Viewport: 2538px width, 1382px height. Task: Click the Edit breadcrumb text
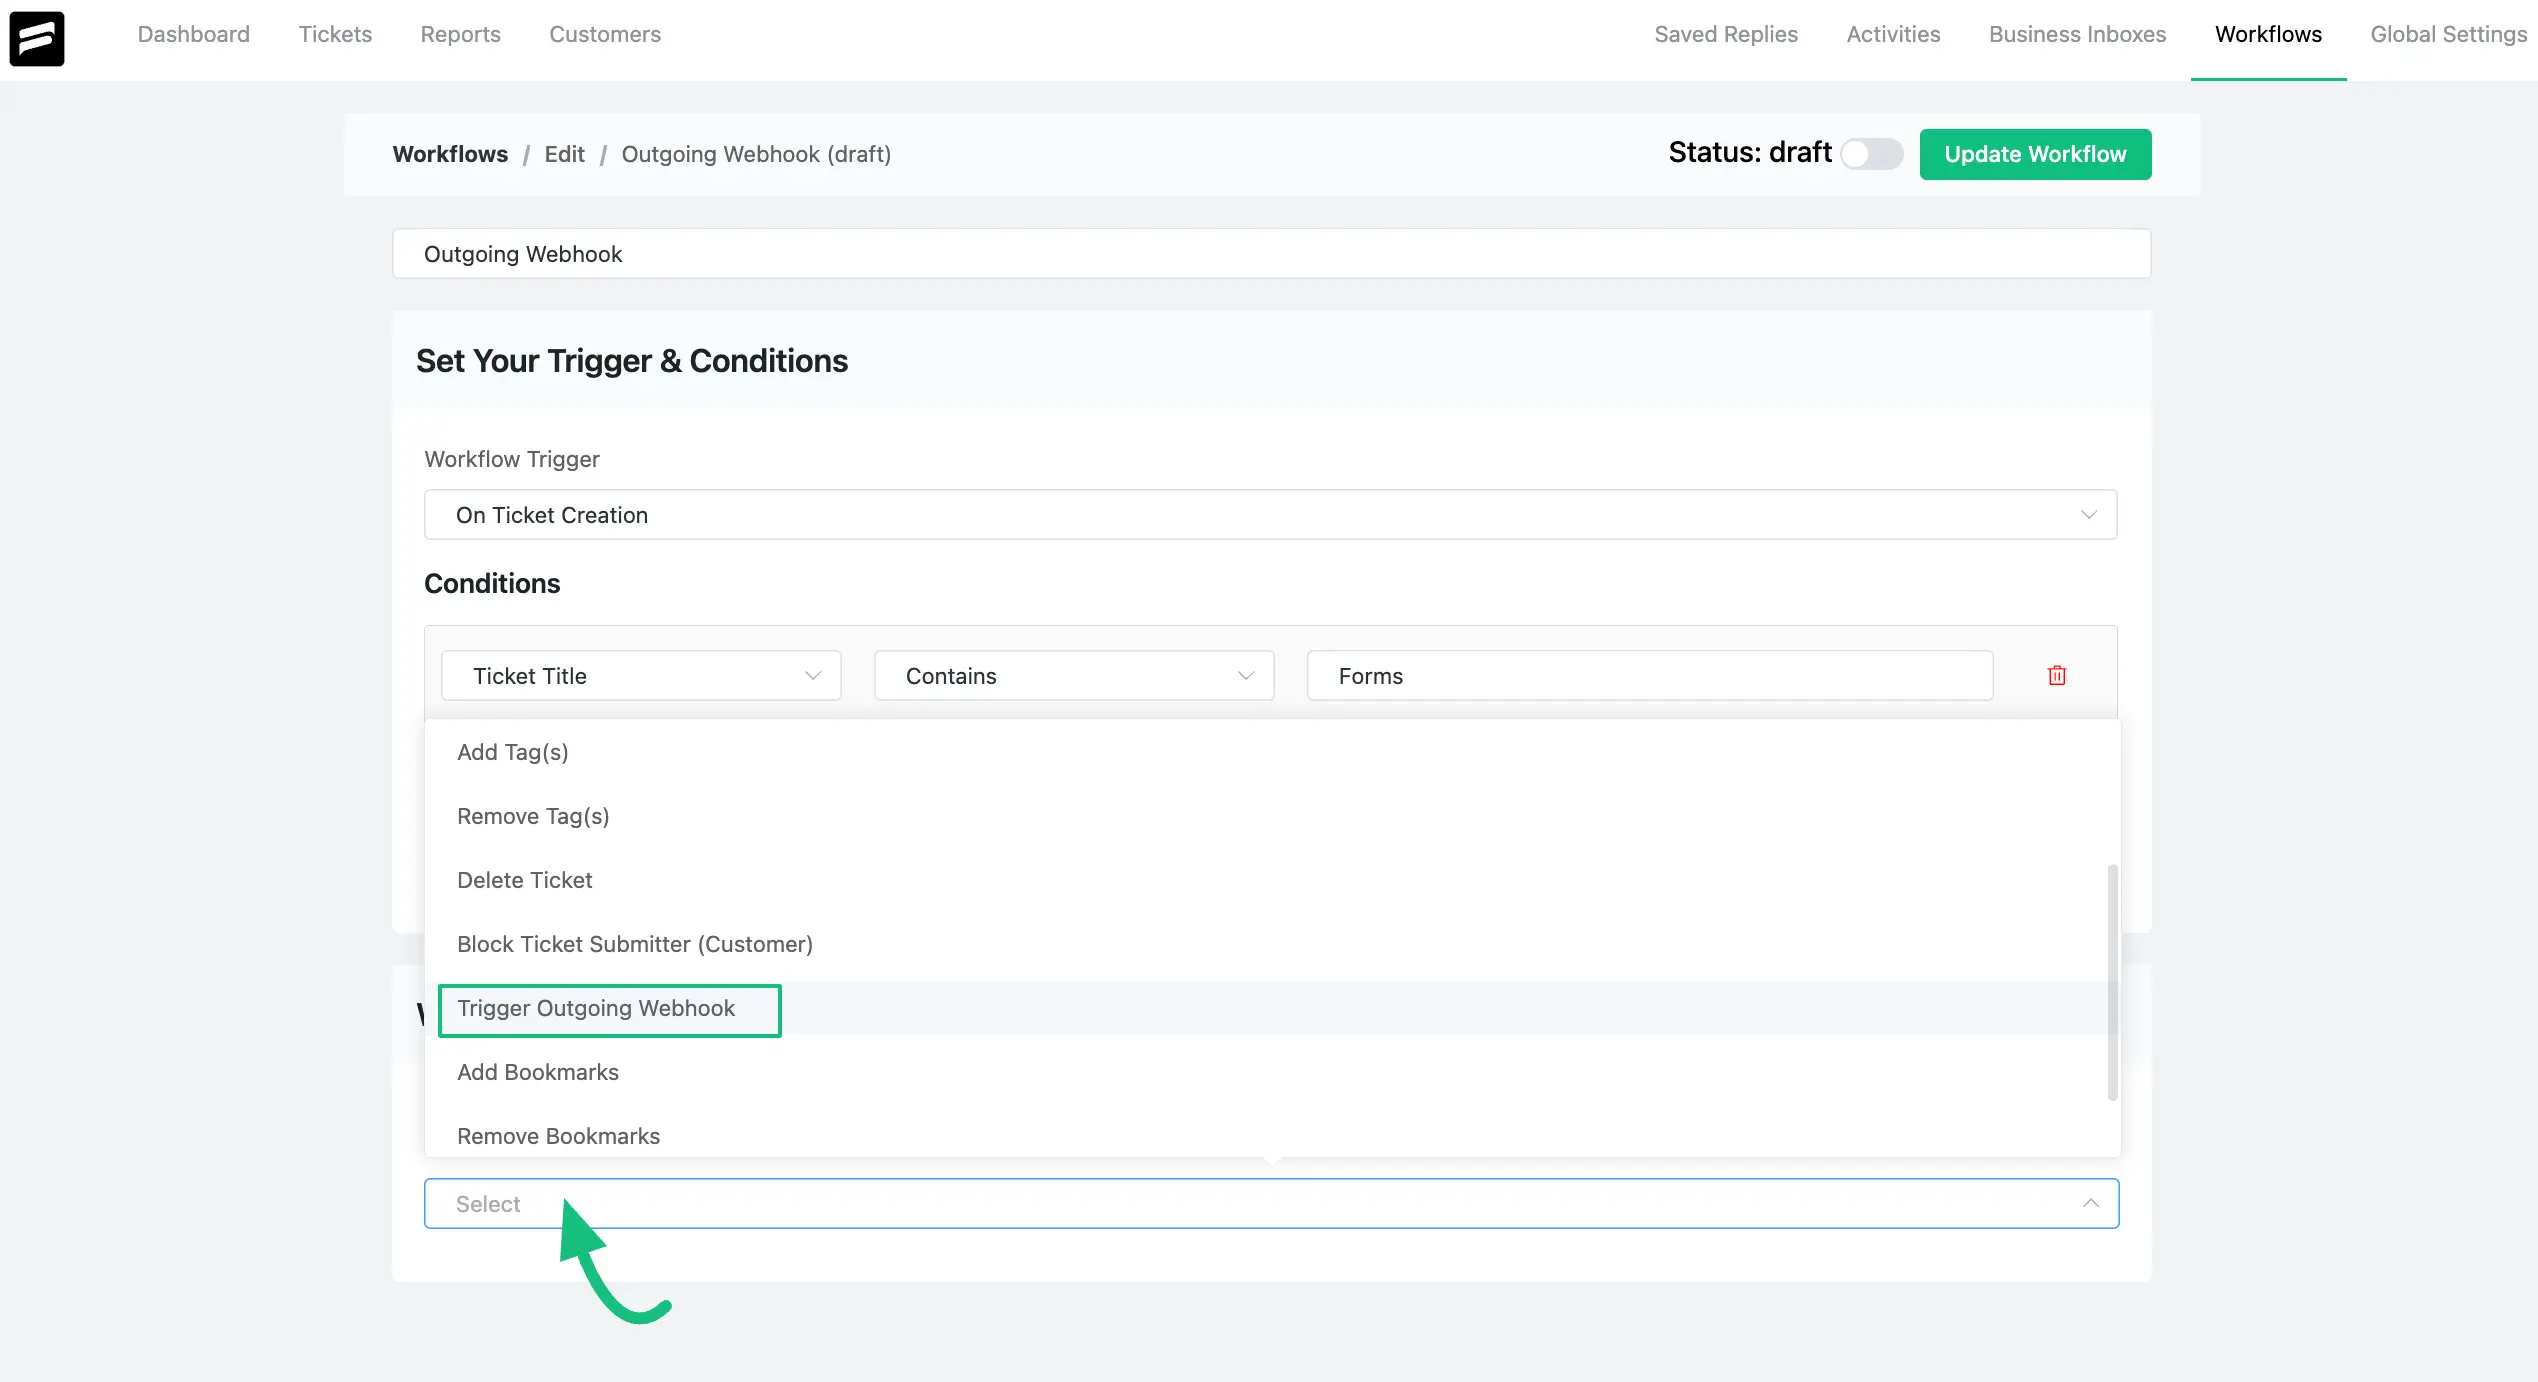tap(564, 154)
